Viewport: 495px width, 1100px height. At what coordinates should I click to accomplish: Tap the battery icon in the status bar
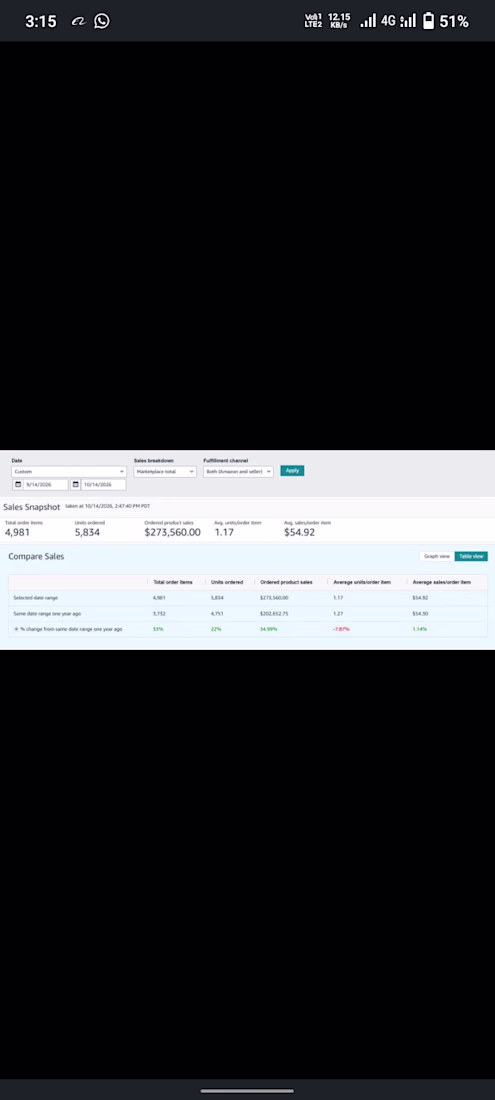(428, 21)
